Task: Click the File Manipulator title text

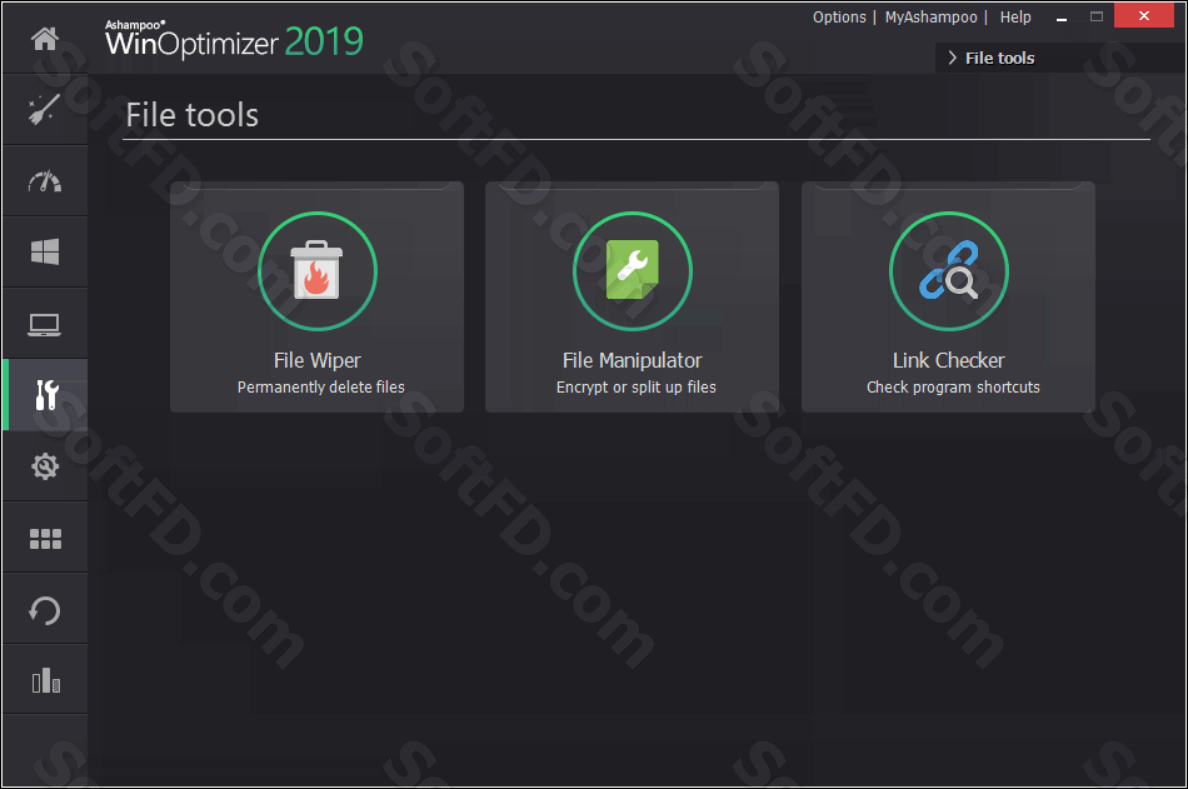Action: [633, 360]
